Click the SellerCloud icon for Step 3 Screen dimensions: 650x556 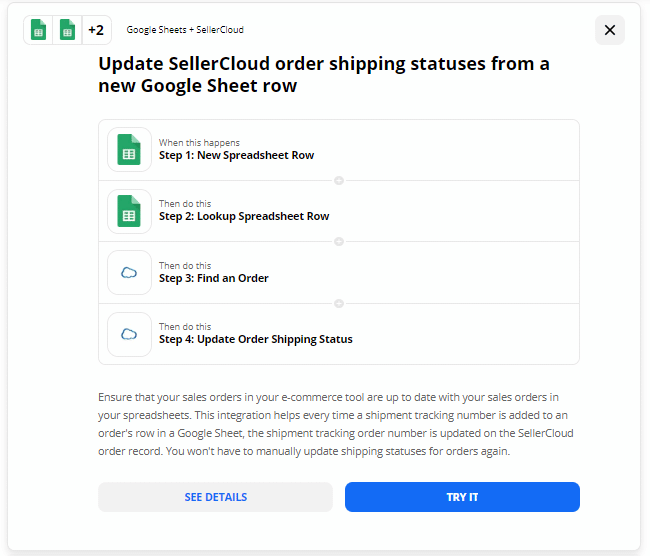pos(129,272)
